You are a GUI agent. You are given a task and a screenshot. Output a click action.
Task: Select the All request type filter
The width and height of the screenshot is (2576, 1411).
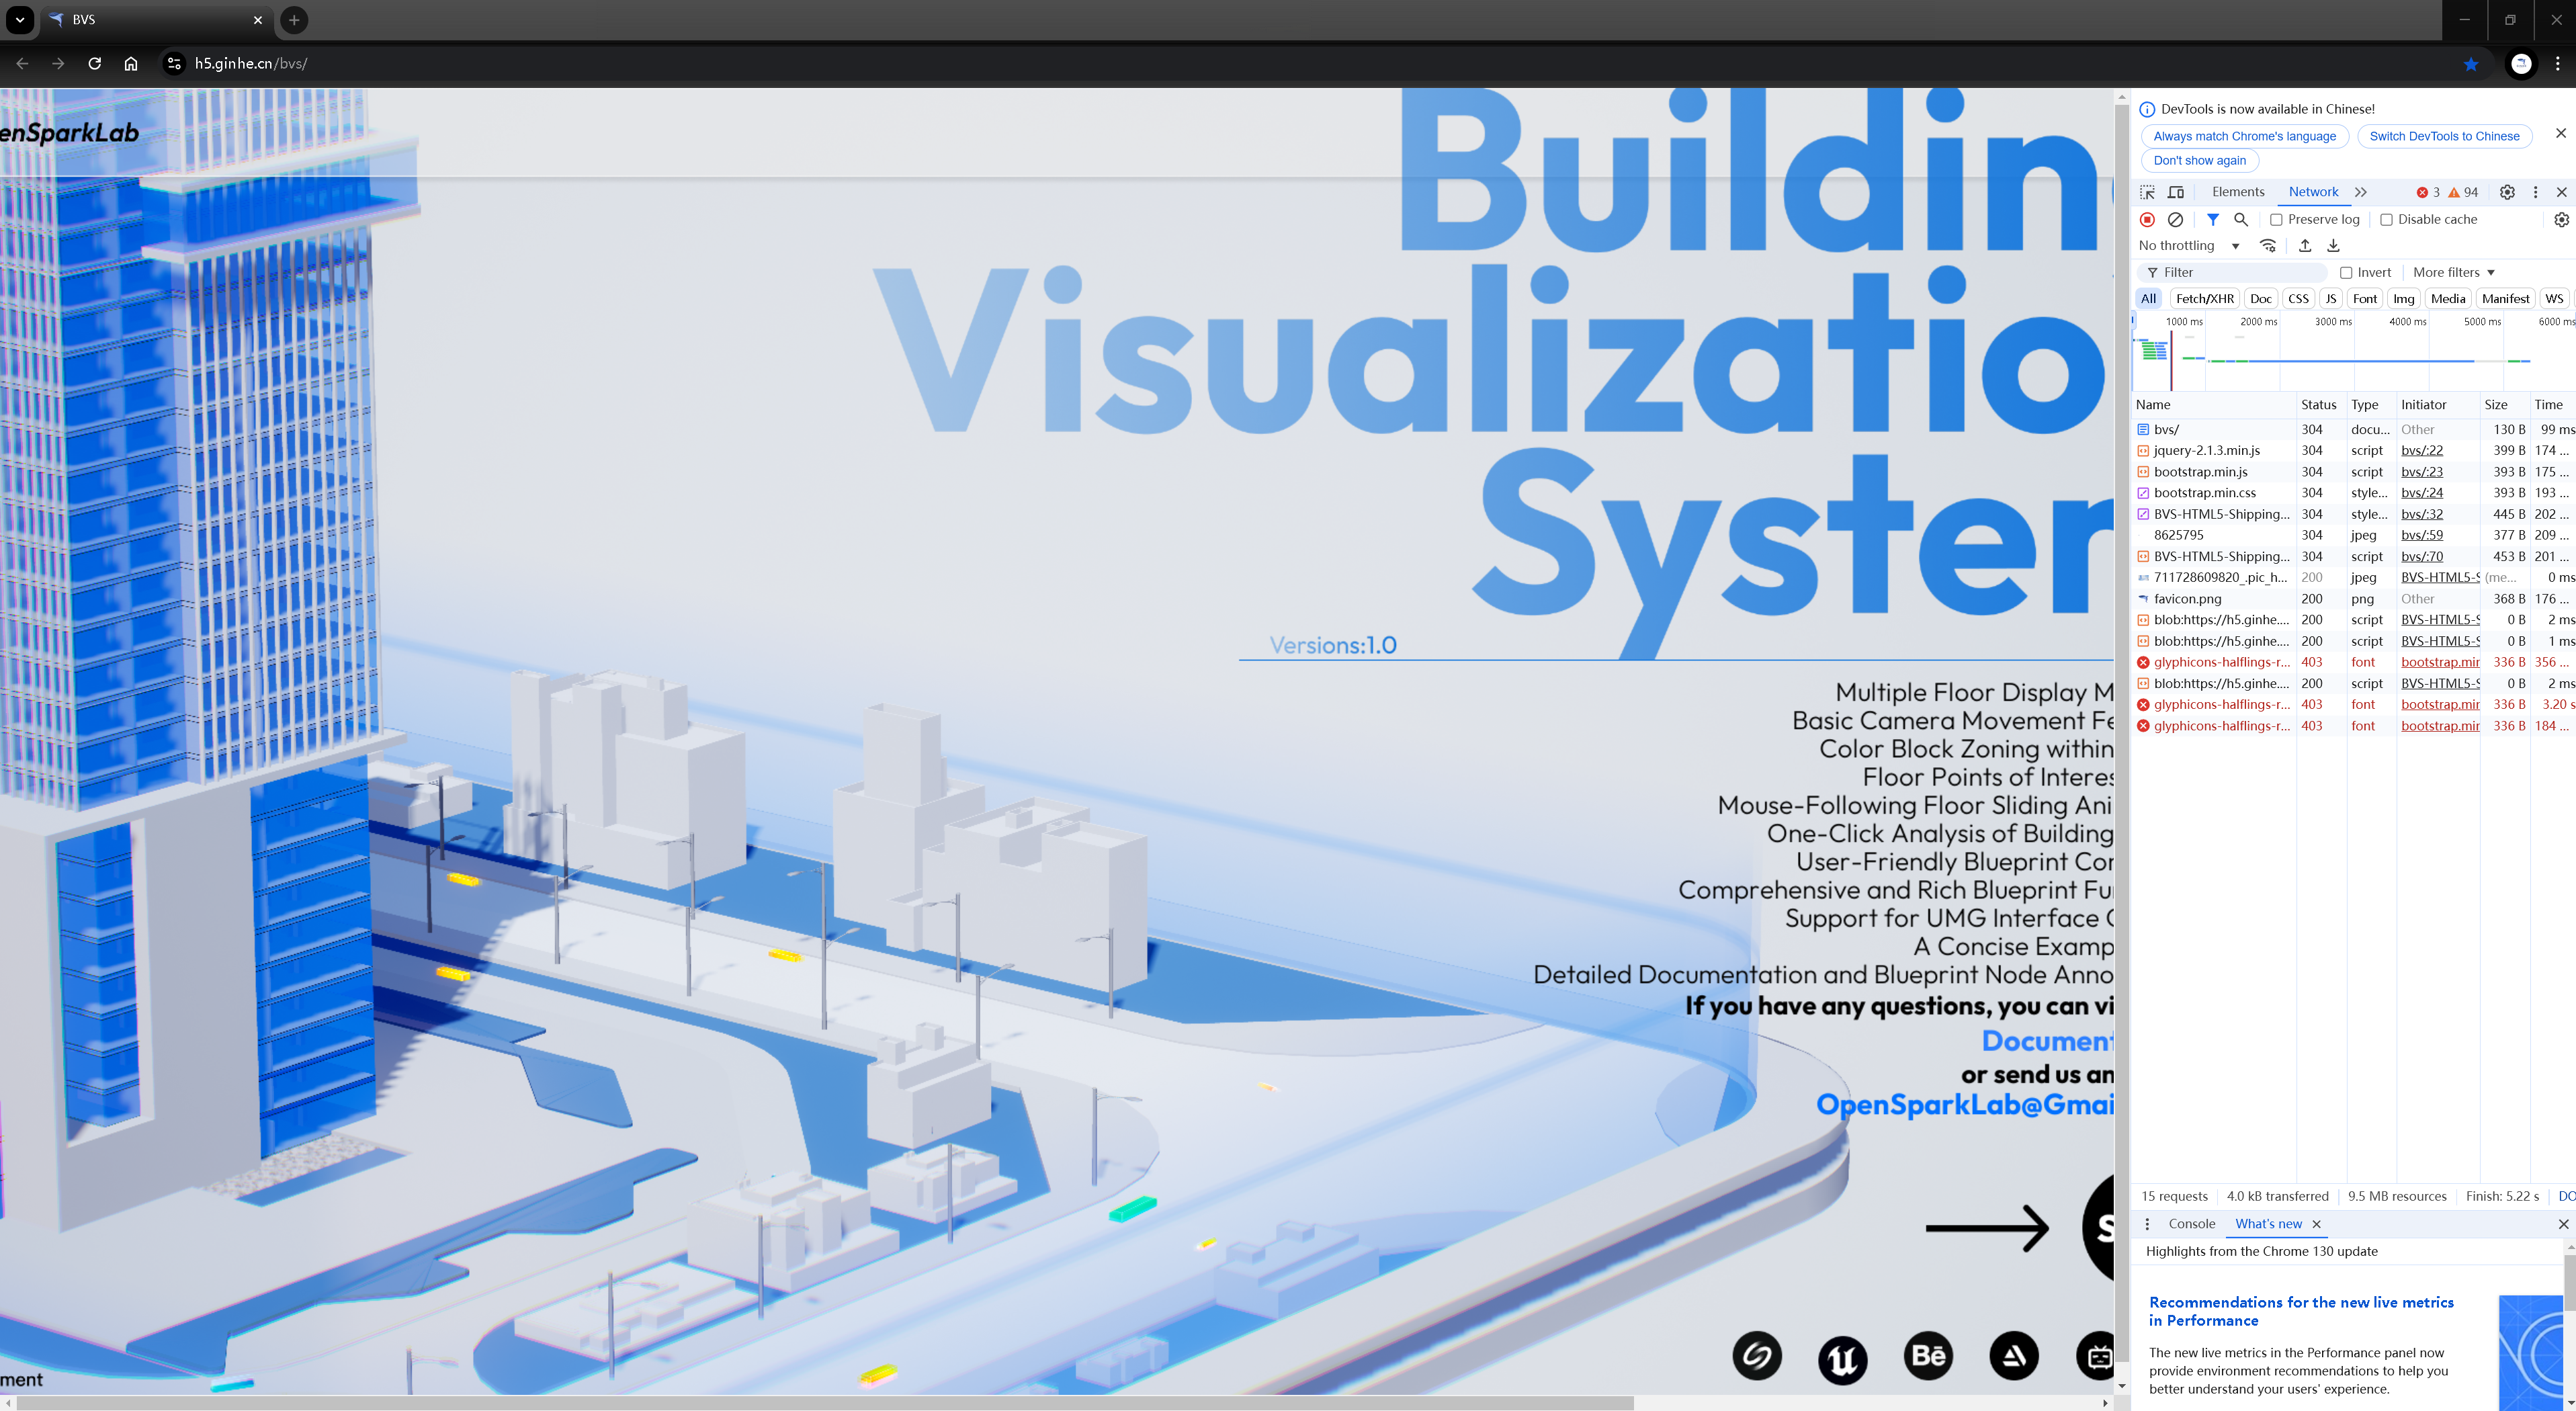pos(2148,299)
